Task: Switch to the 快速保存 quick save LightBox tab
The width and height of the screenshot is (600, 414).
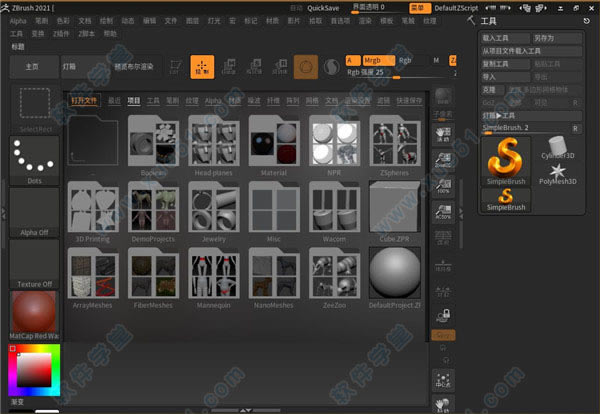Action: [x=409, y=101]
